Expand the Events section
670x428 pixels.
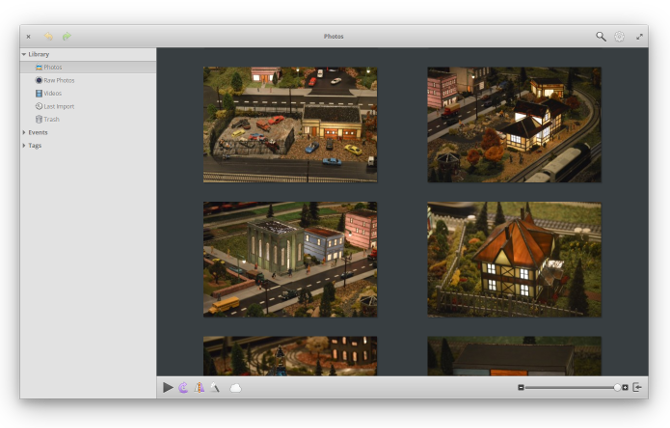click(24, 132)
